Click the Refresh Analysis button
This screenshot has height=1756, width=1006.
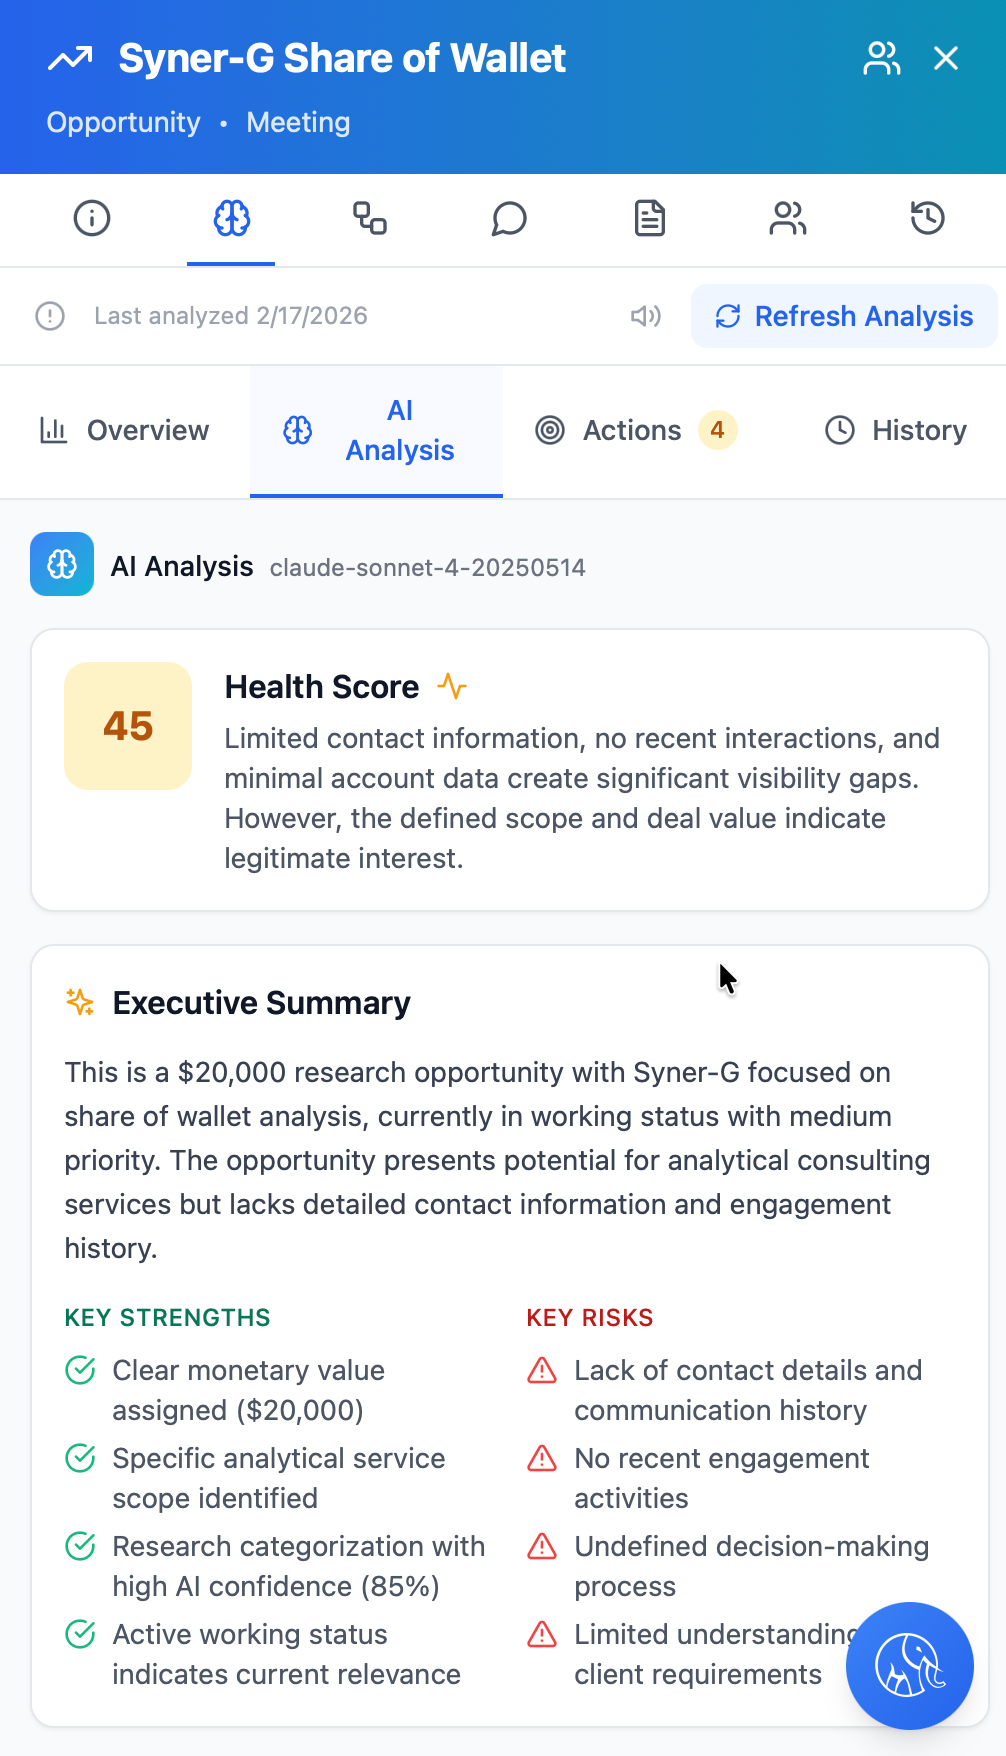(x=844, y=316)
